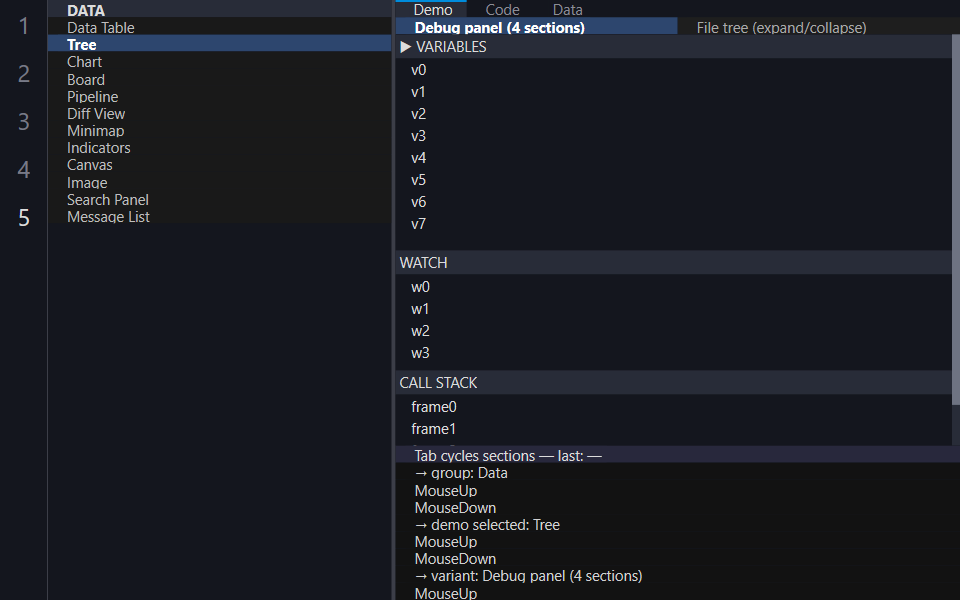960x600 pixels.
Task: Select variable v3 in VARIABLES
Action: coord(673,136)
